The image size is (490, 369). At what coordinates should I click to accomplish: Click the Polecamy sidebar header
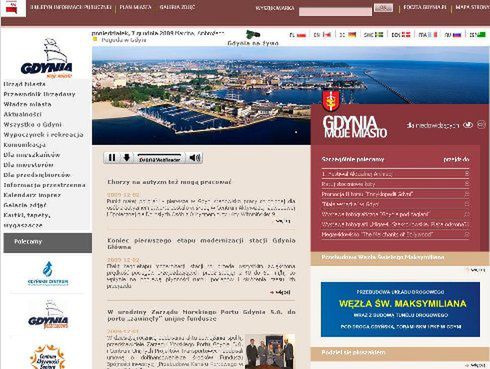[48, 242]
